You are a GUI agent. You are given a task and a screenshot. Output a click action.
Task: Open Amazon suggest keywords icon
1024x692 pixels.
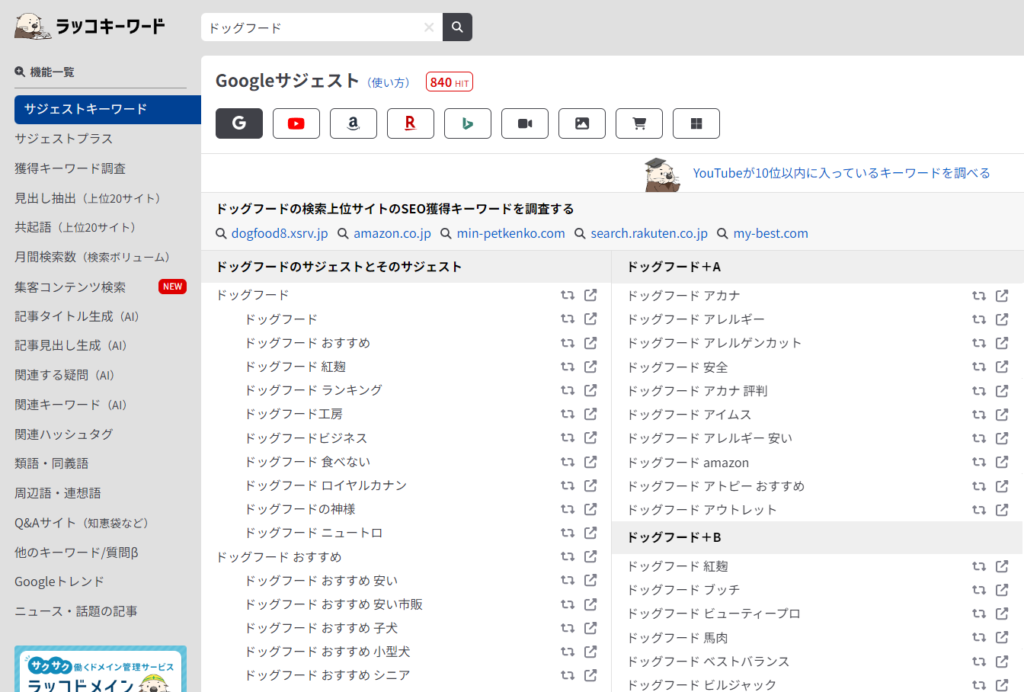click(x=353, y=123)
